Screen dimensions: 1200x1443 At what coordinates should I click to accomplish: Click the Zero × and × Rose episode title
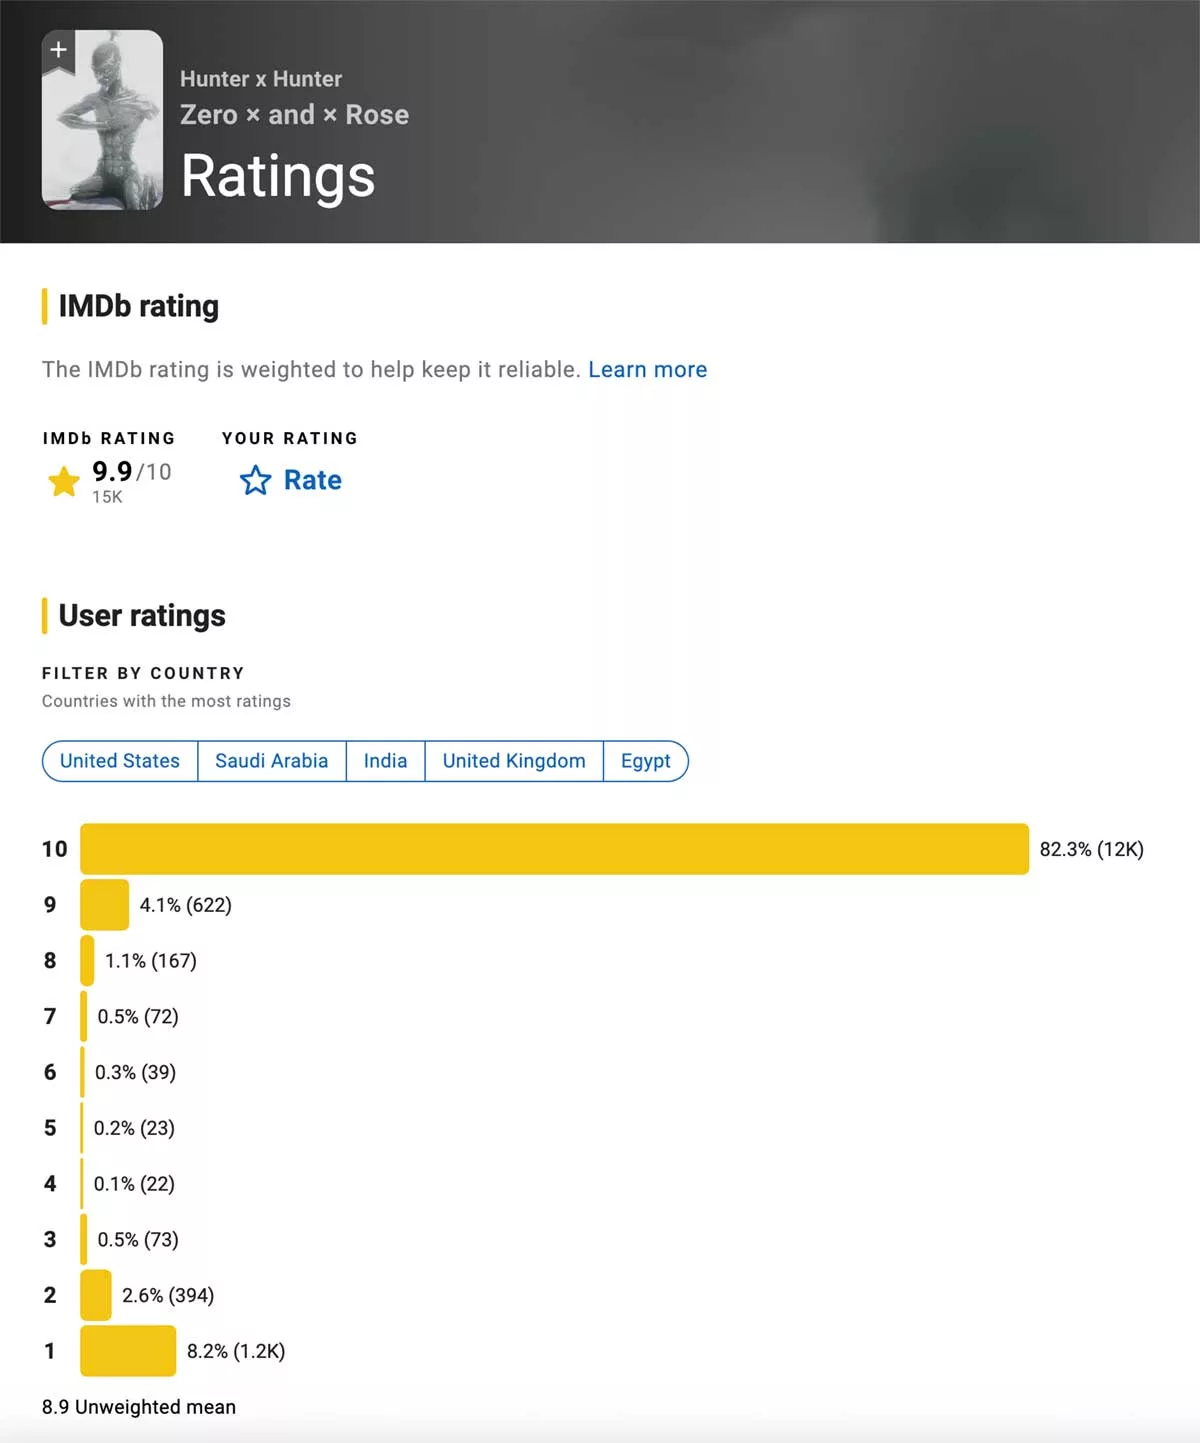pos(294,115)
